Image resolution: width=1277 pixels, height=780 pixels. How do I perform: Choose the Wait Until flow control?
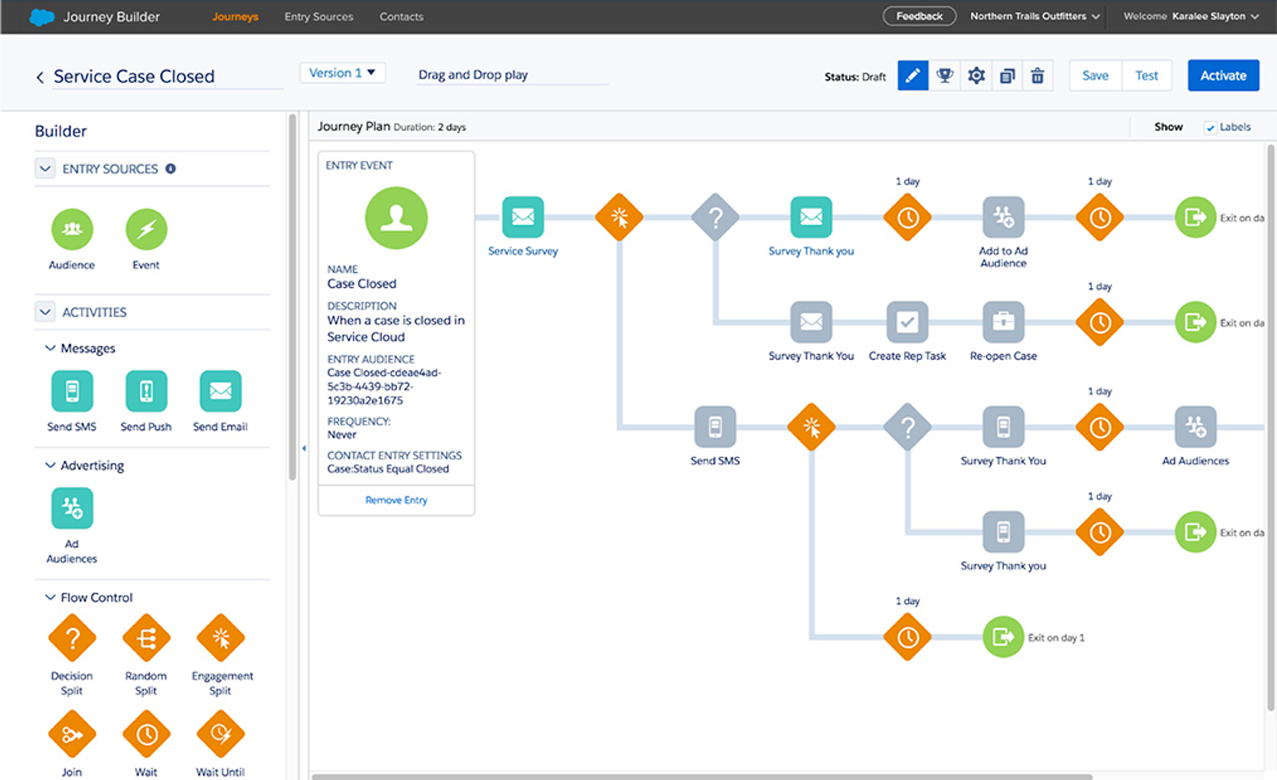[220, 734]
